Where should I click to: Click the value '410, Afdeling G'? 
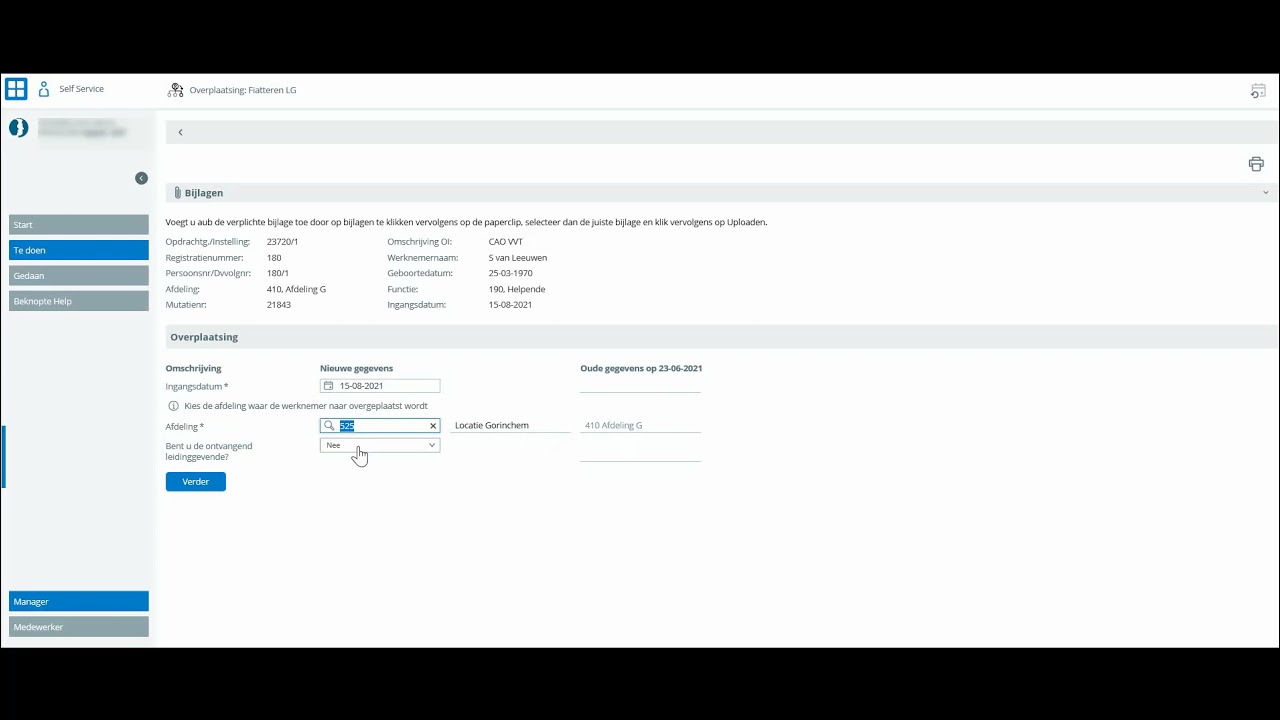click(x=296, y=289)
